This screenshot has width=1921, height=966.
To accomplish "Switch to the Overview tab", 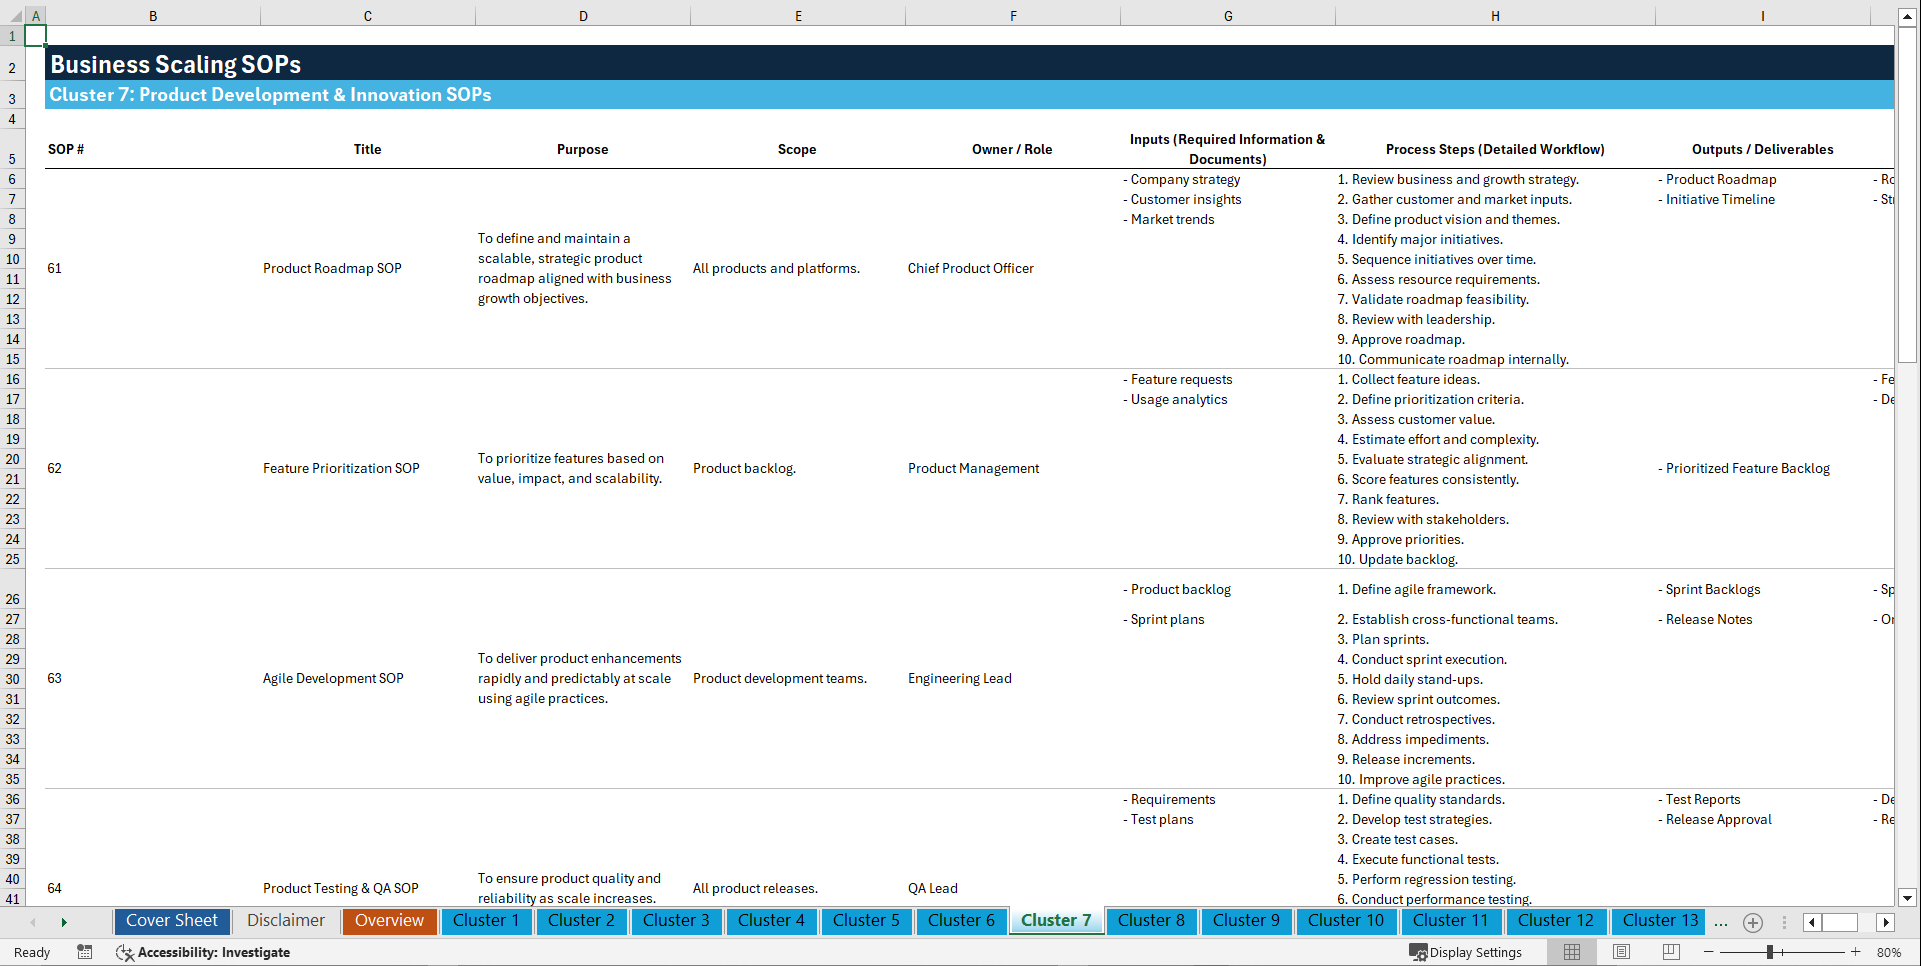I will tap(389, 921).
